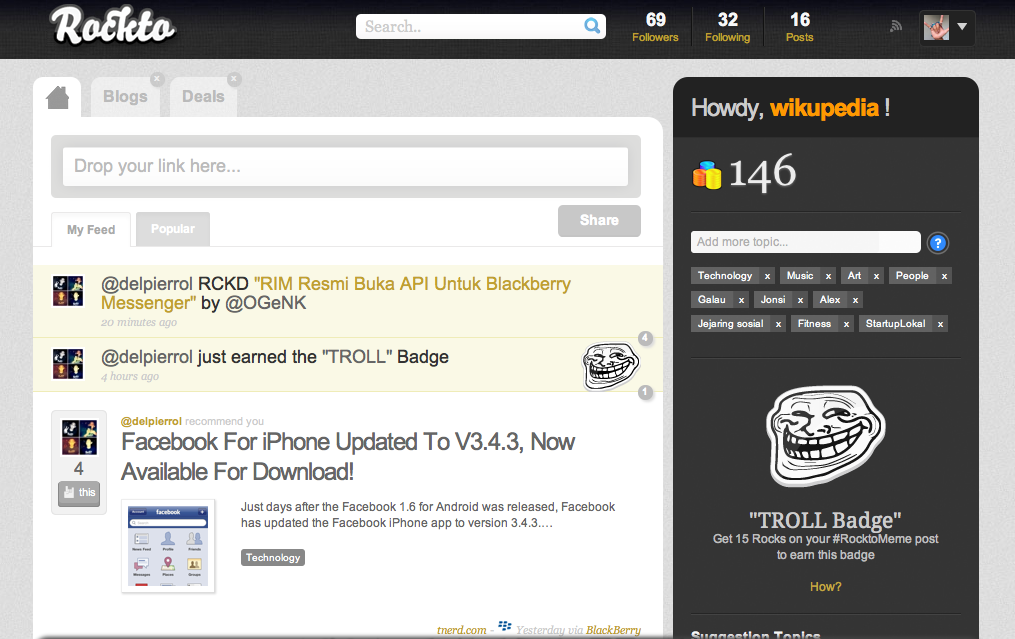Focus the 'Add more topic' field
Image resolution: width=1015 pixels, height=639 pixels.
(805, 242)
